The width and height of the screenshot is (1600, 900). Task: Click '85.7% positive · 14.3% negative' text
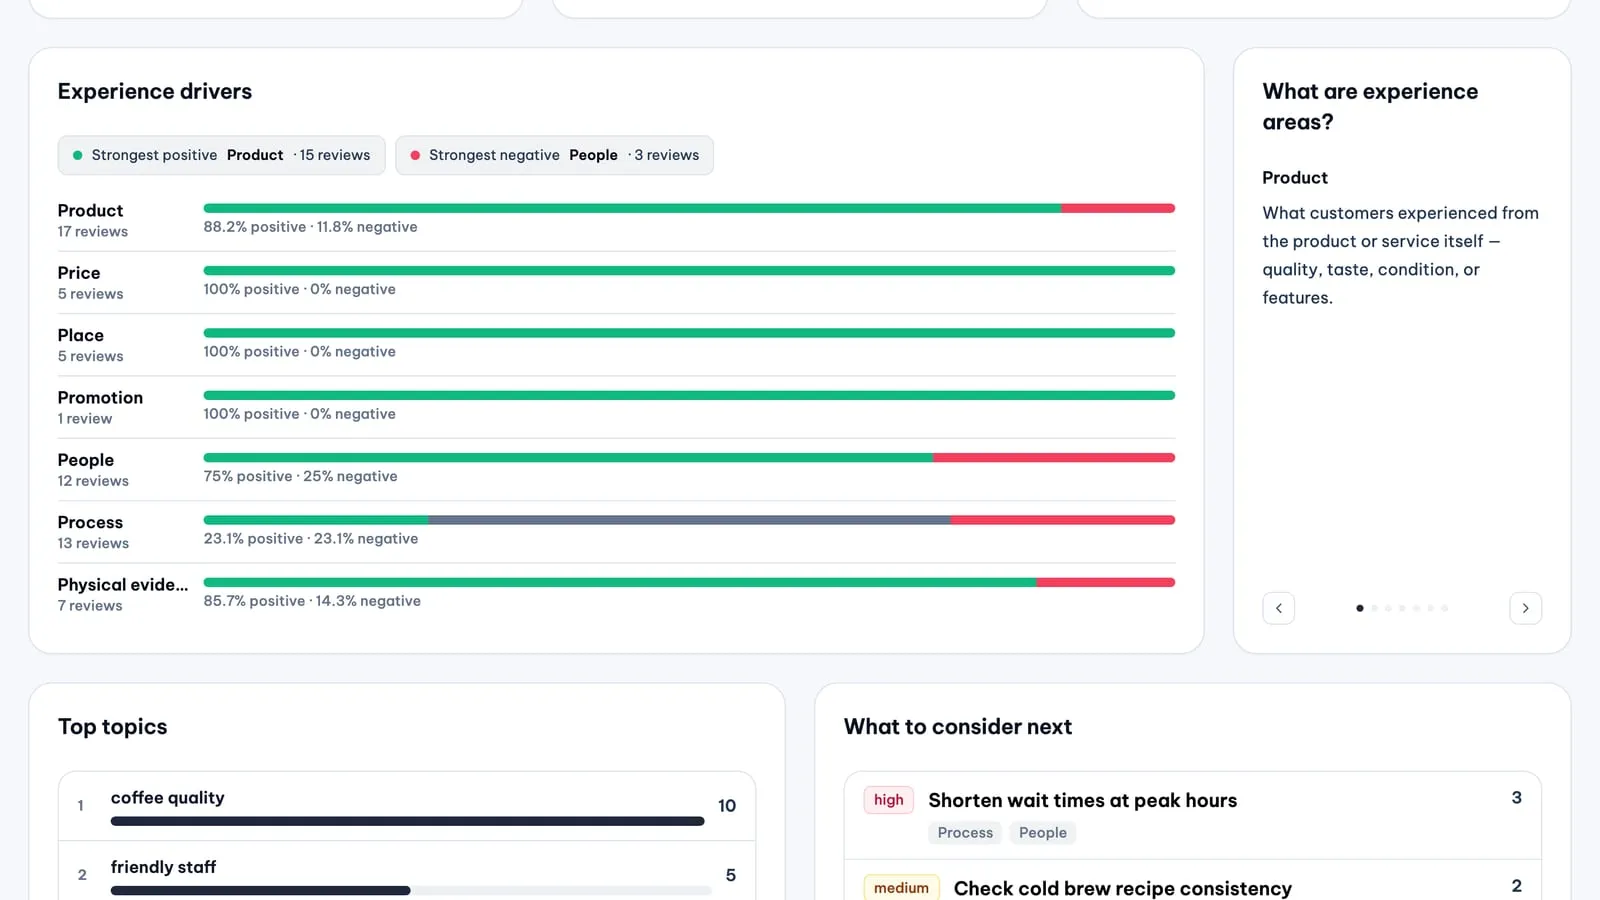click(x=312, y=601)
